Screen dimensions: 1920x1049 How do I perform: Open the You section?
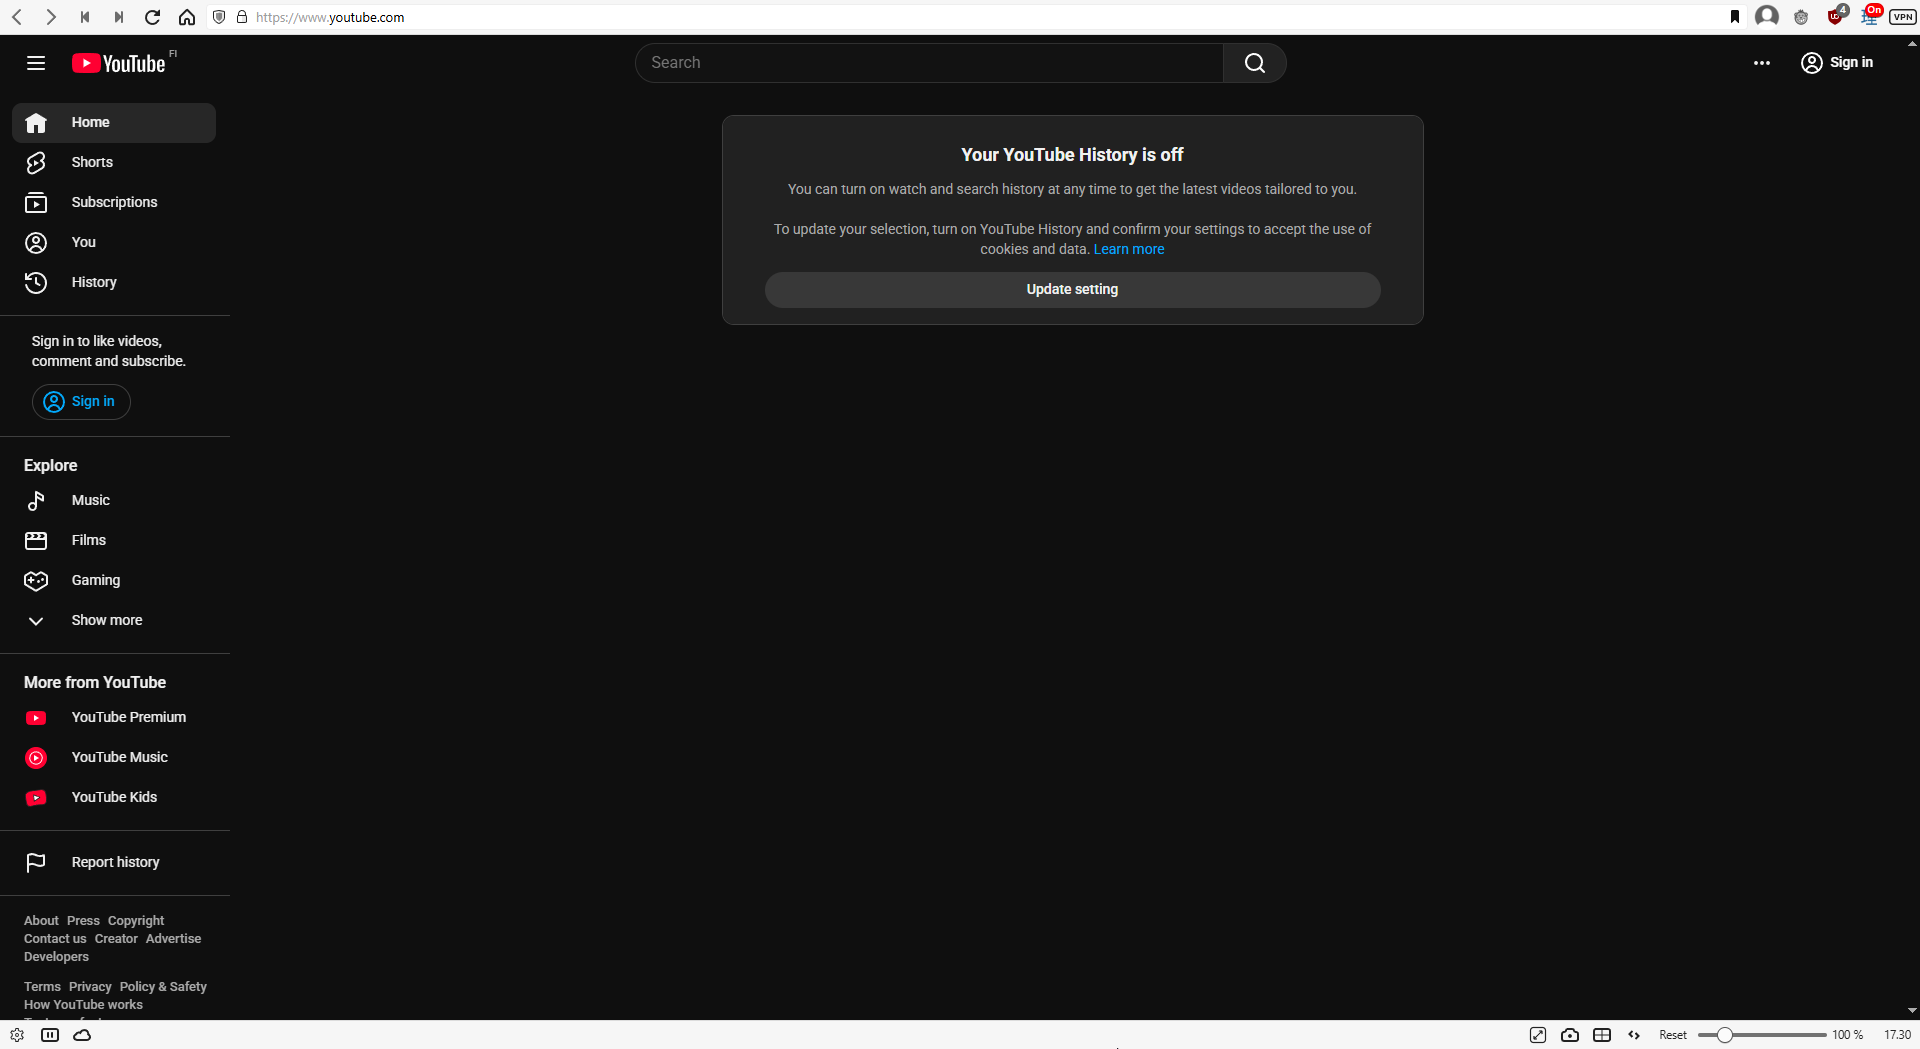click(x=114, y=243)
